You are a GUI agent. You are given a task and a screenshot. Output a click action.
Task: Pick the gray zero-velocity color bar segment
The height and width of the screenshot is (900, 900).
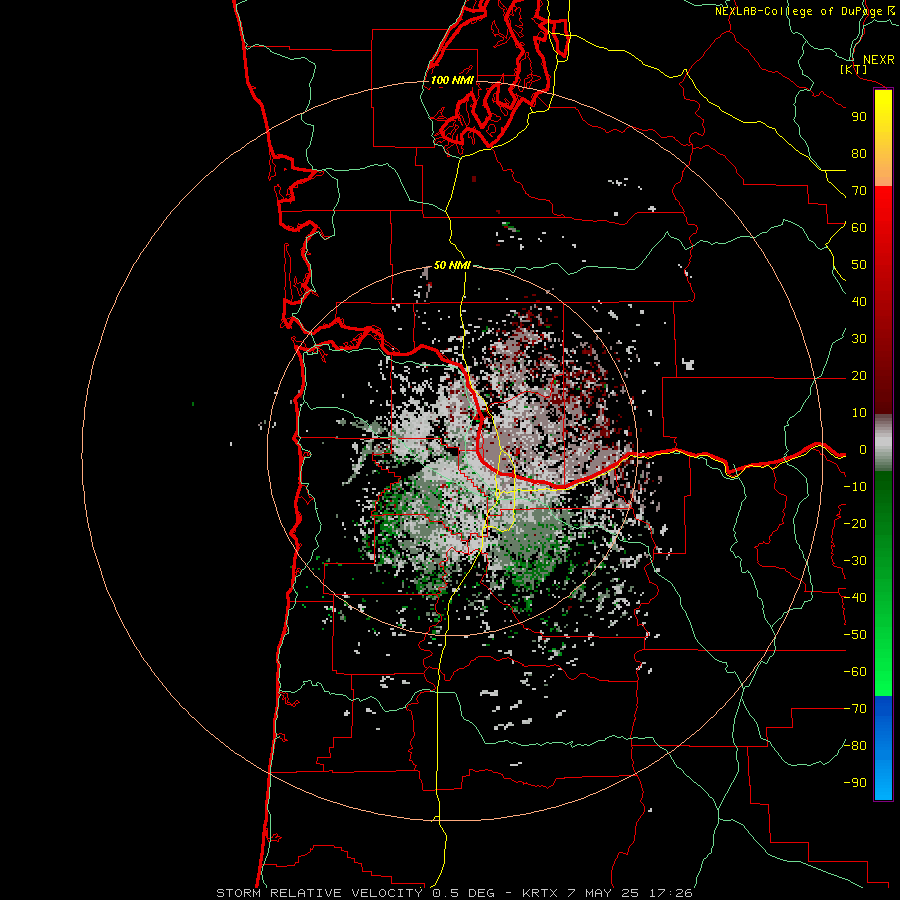883,442
